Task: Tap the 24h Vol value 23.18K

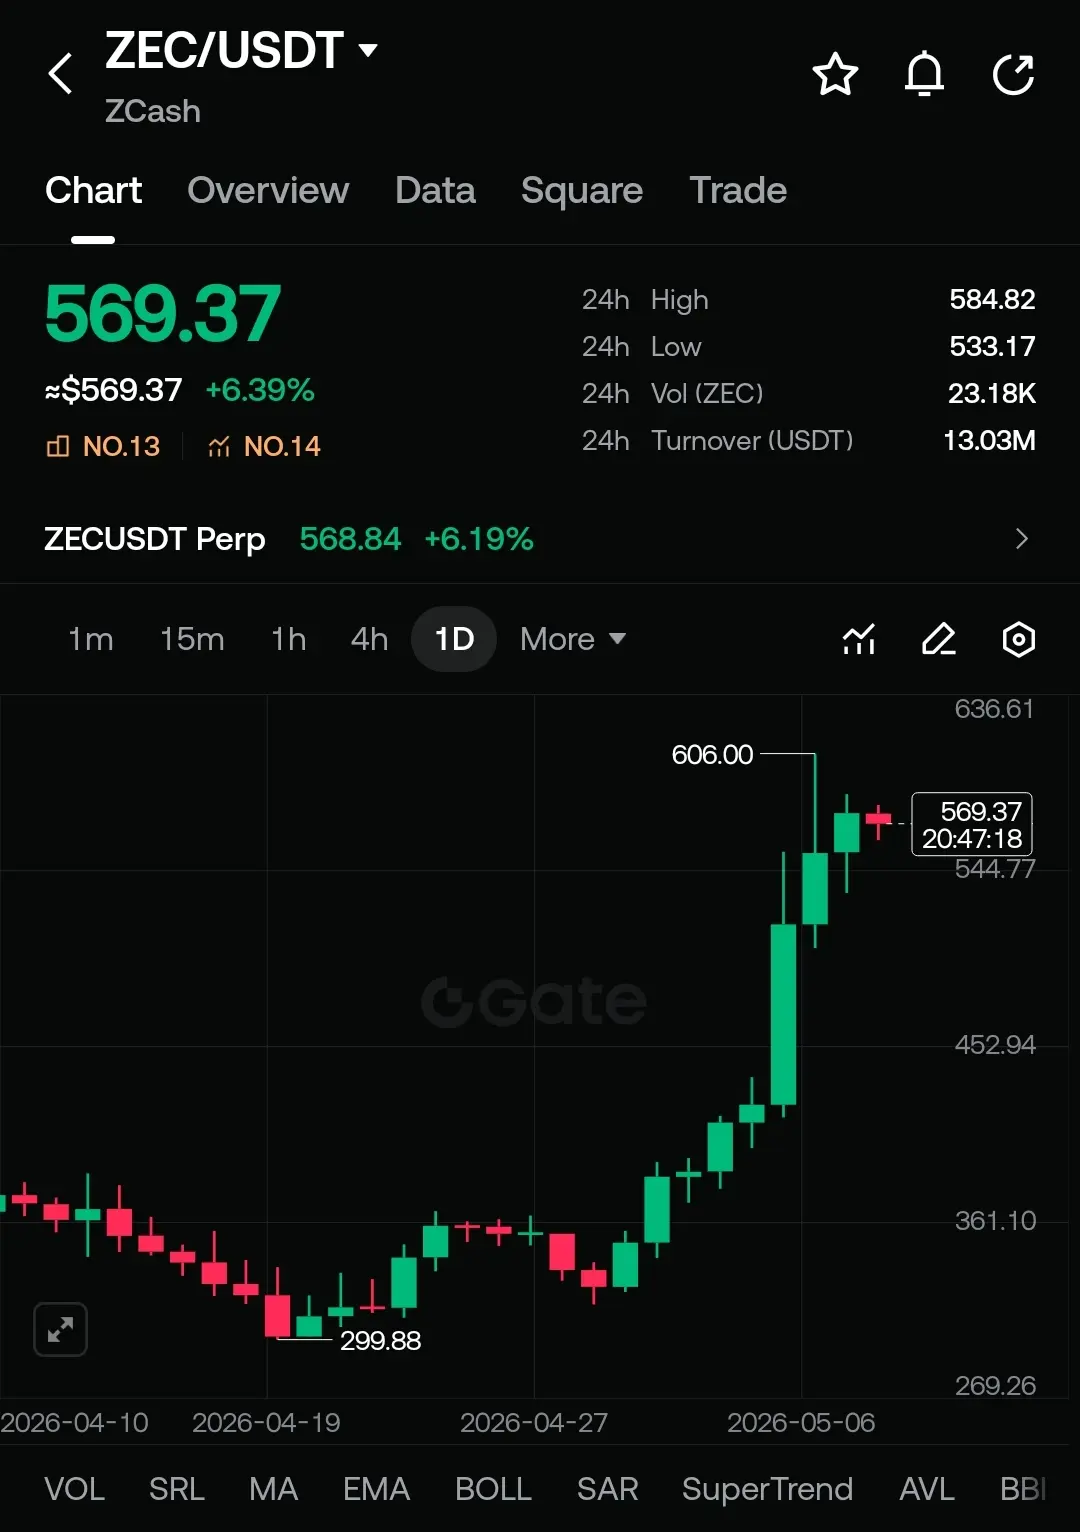Action: (x=992, y=393)
